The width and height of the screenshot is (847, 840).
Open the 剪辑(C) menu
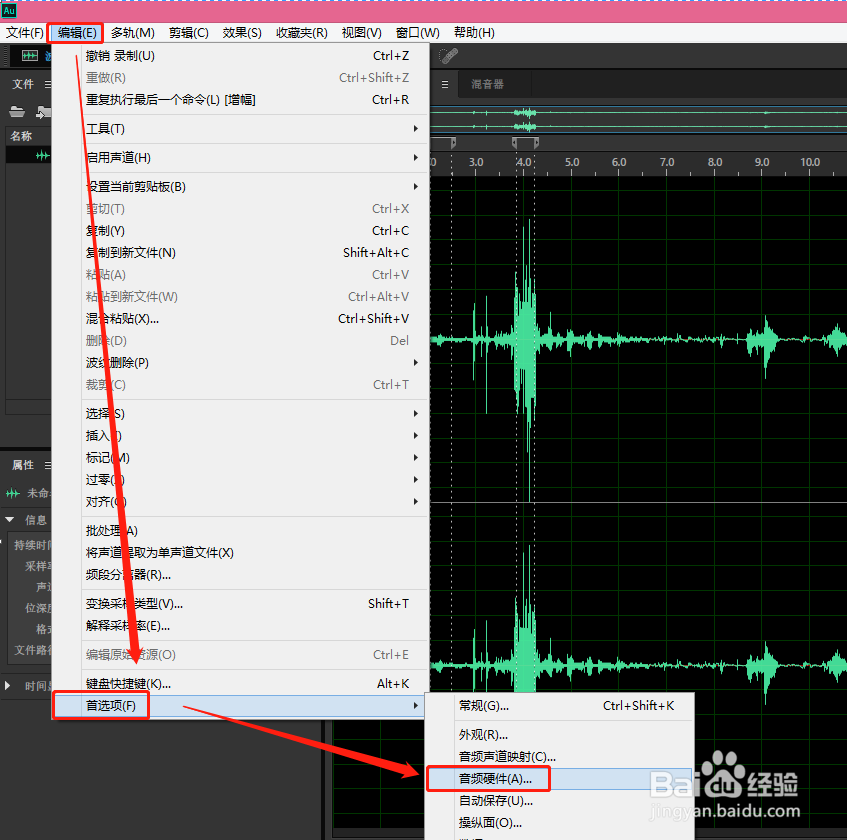(x=188, y=33)
